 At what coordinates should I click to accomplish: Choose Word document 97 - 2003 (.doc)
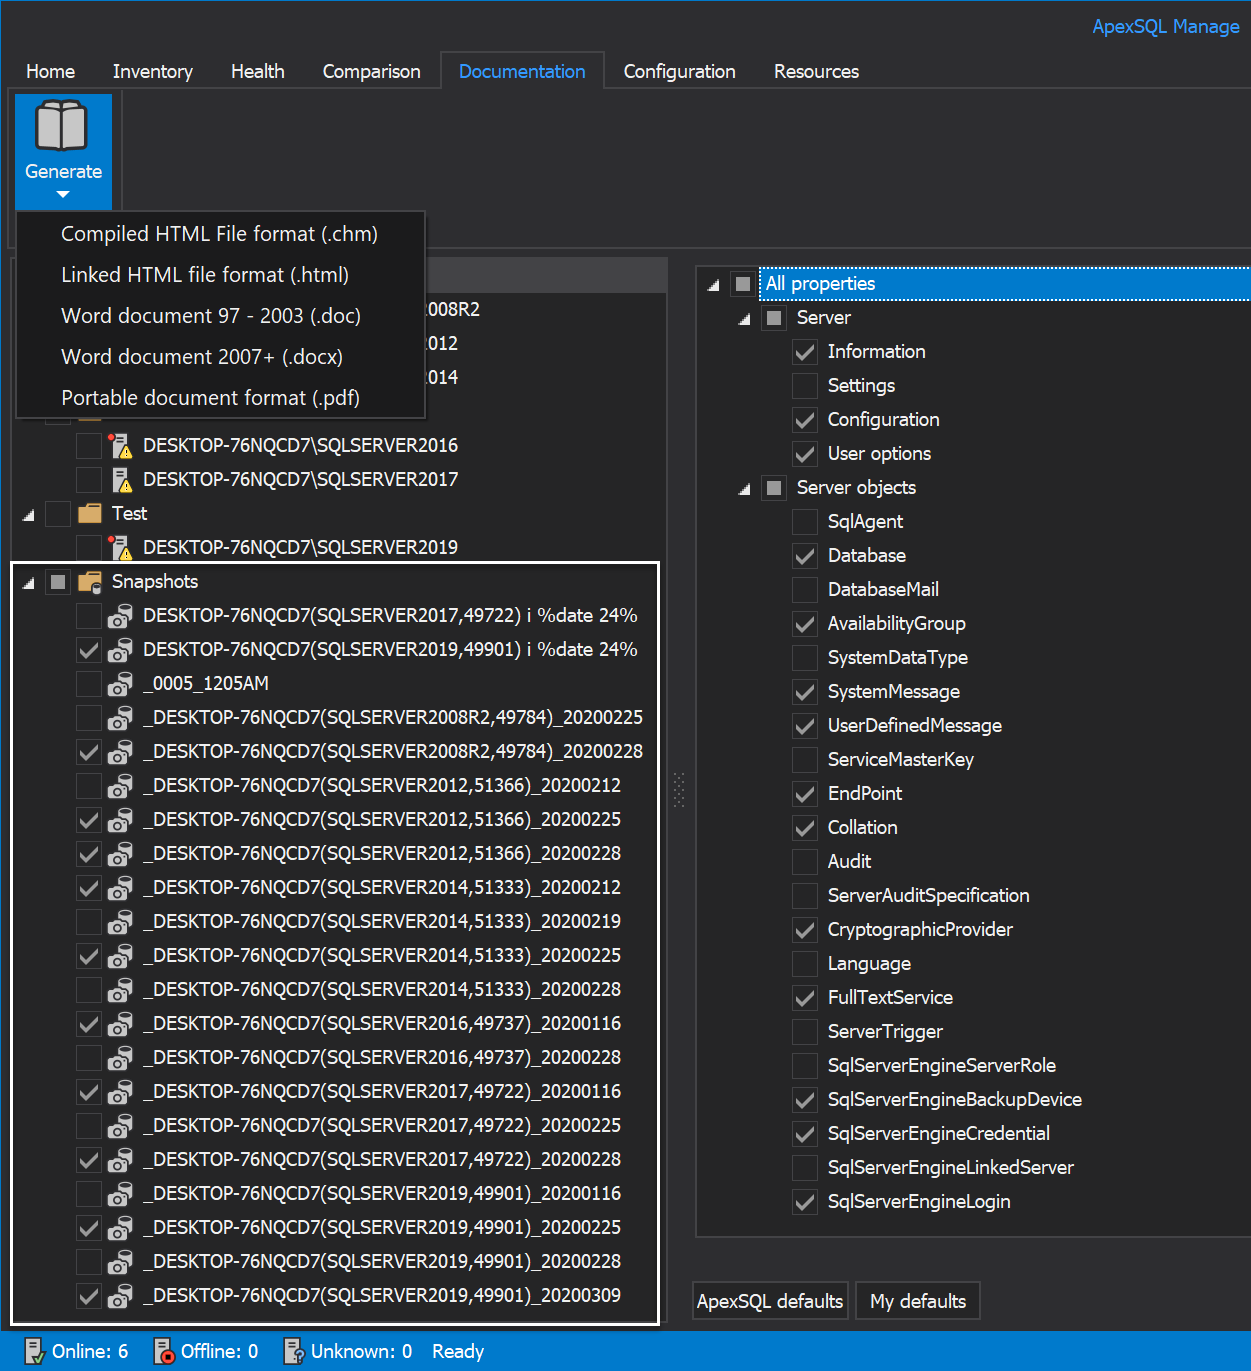point(220,316)
